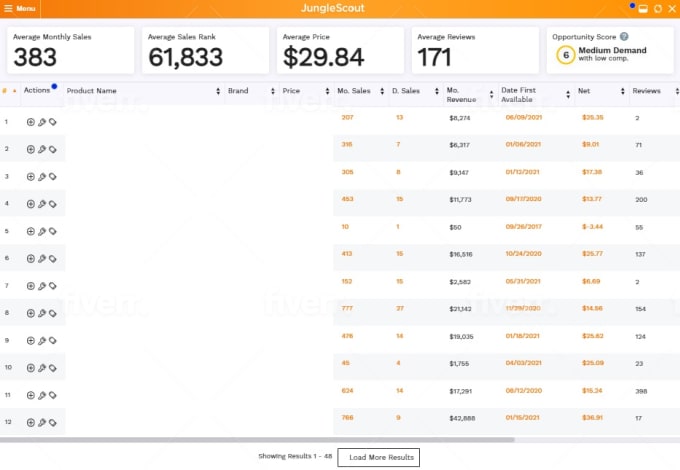Open the Opportunity Score help icon
This screenshot has width=680, height=470.
click(x=624, y=36)
